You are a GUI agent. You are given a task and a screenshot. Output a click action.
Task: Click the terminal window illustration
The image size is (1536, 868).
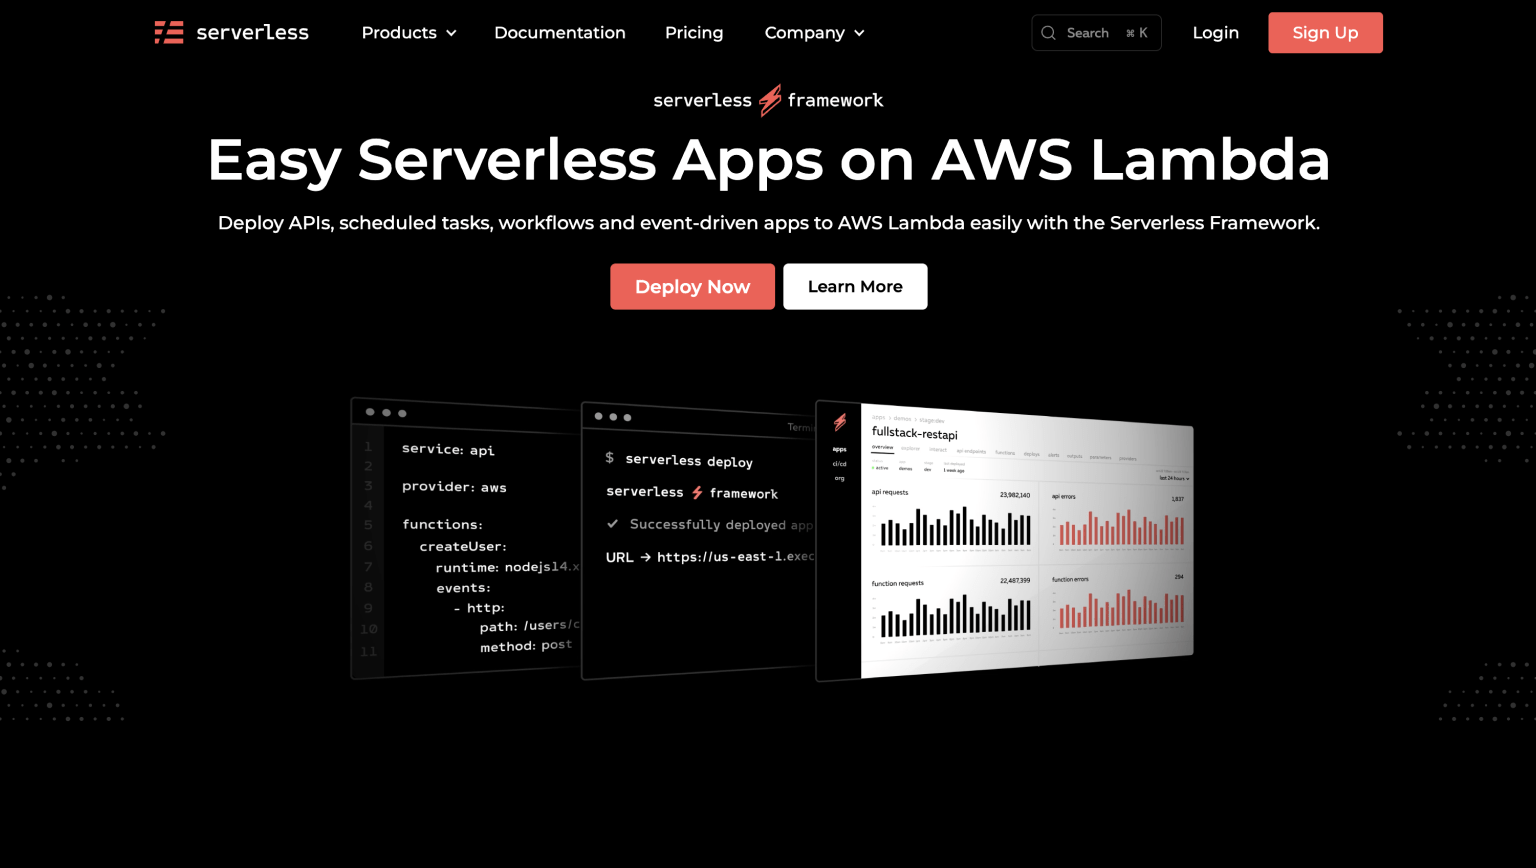pos(698,541)
